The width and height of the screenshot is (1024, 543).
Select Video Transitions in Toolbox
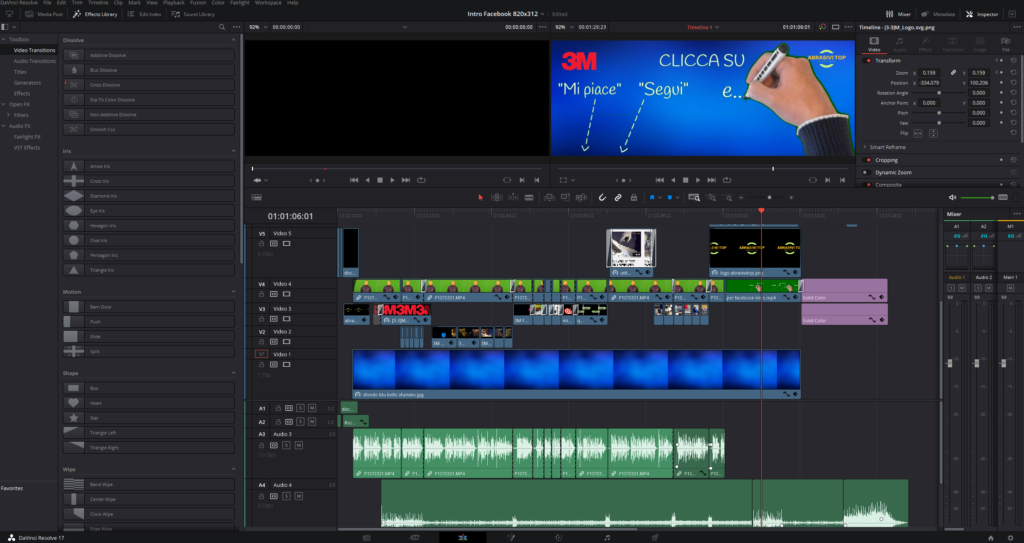(x=35, y=50)
